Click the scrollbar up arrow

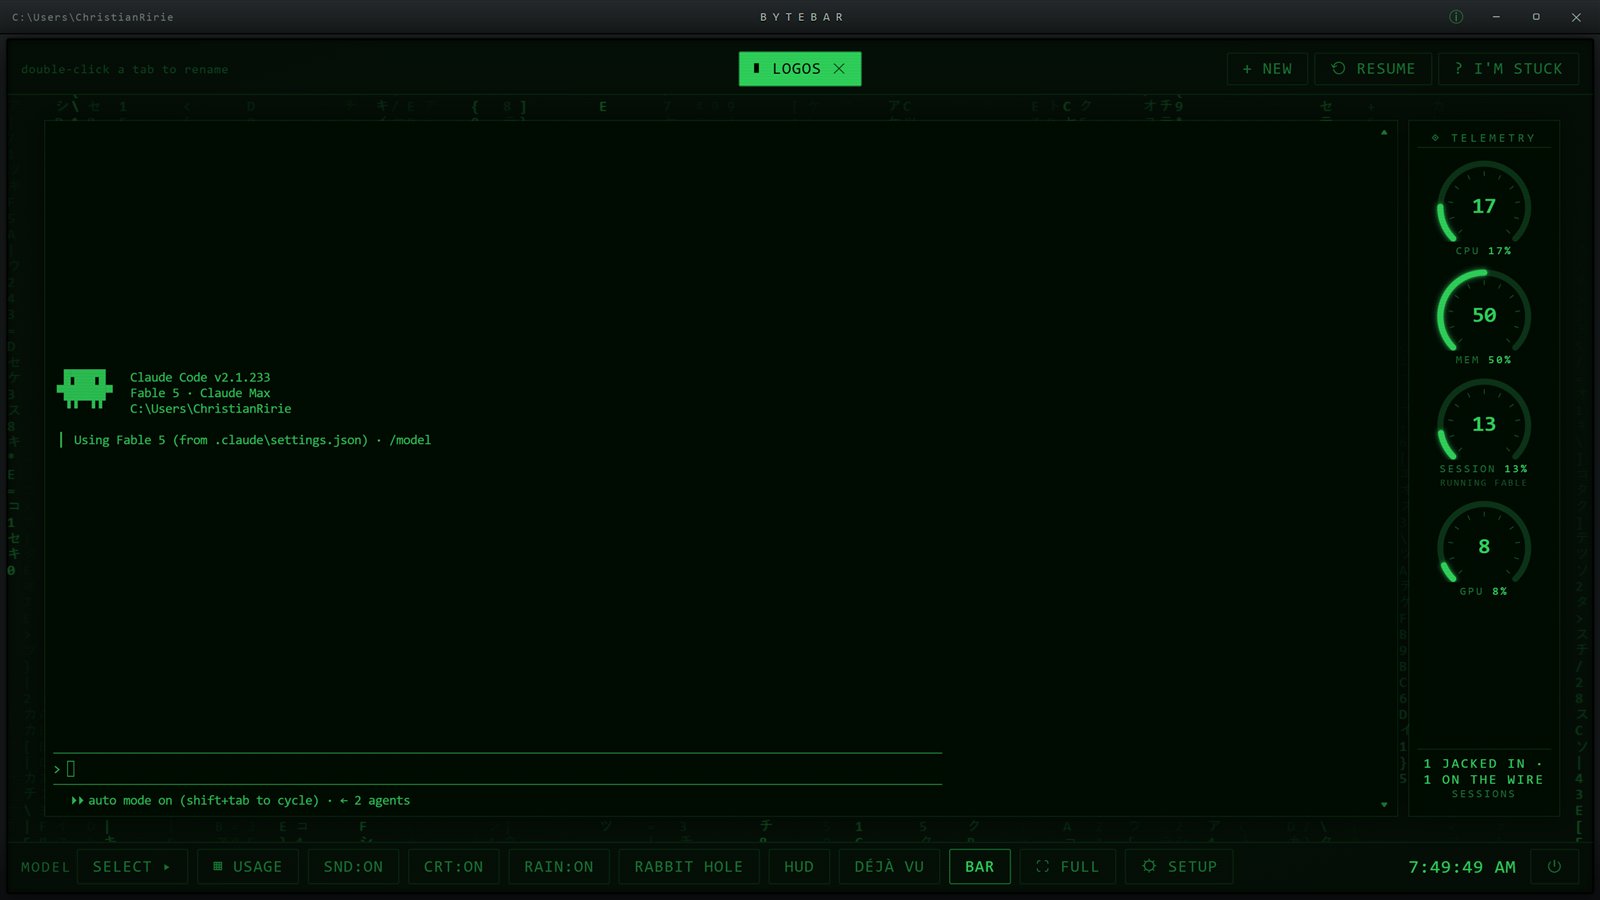pyautogui.click(x=1384, y=132)
